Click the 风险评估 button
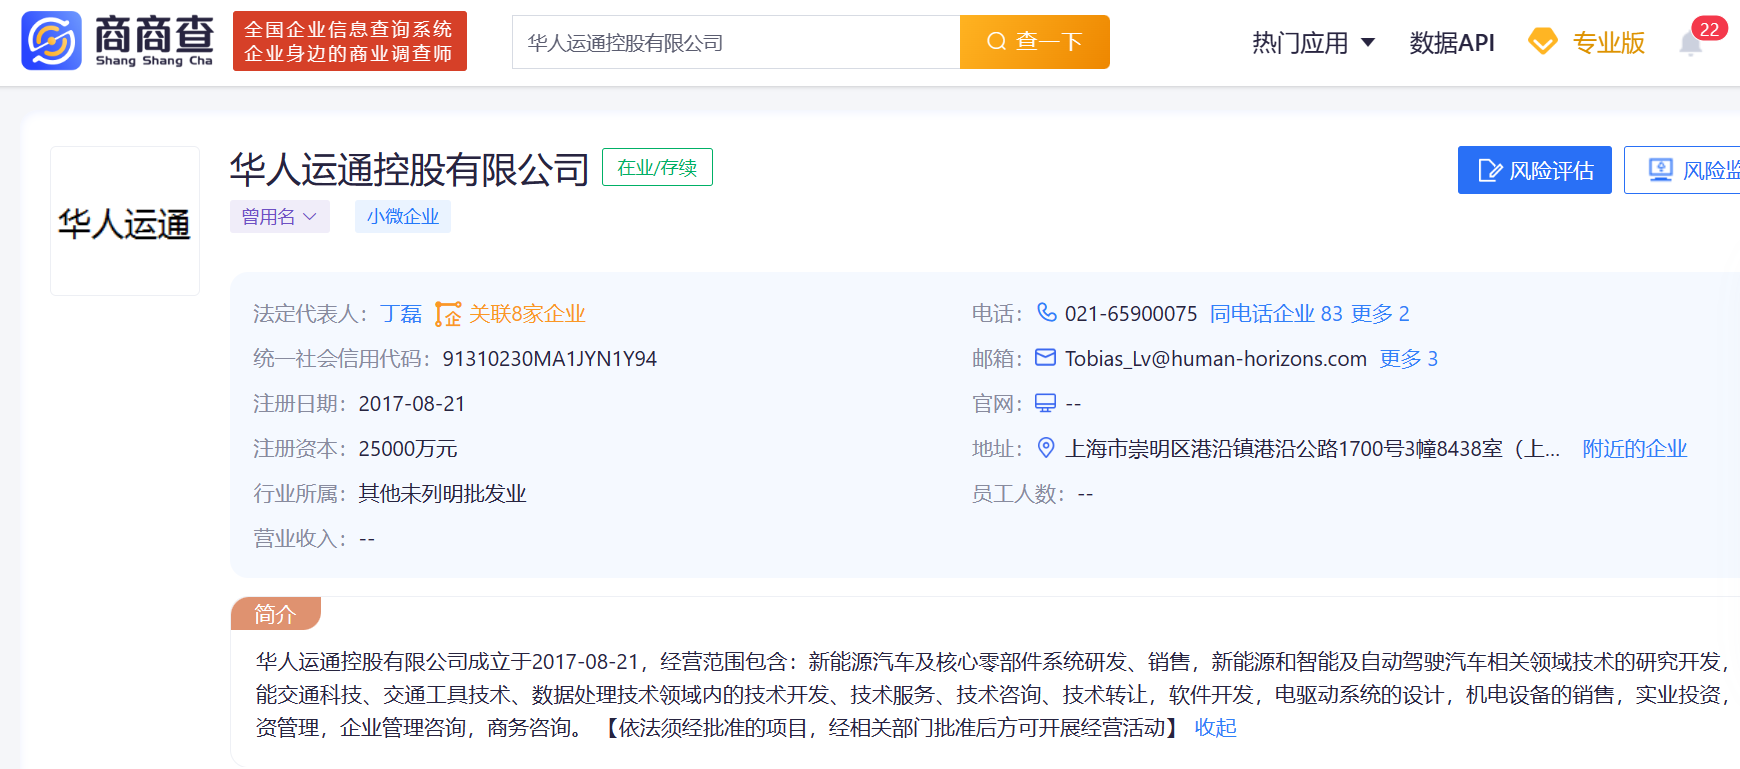 [1534, 170]
